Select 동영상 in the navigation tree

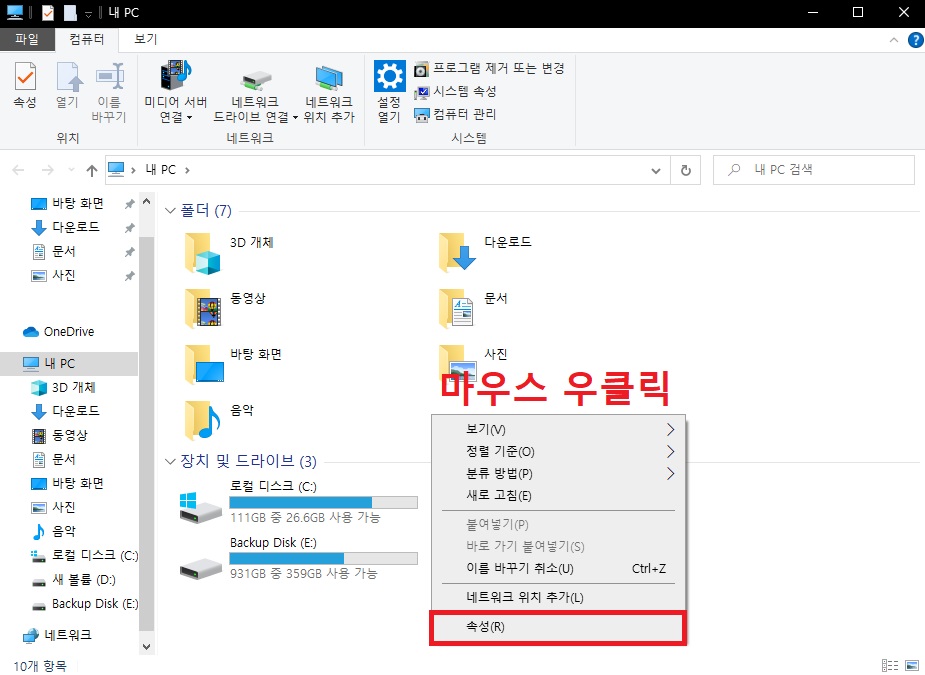tap(59, 435)
